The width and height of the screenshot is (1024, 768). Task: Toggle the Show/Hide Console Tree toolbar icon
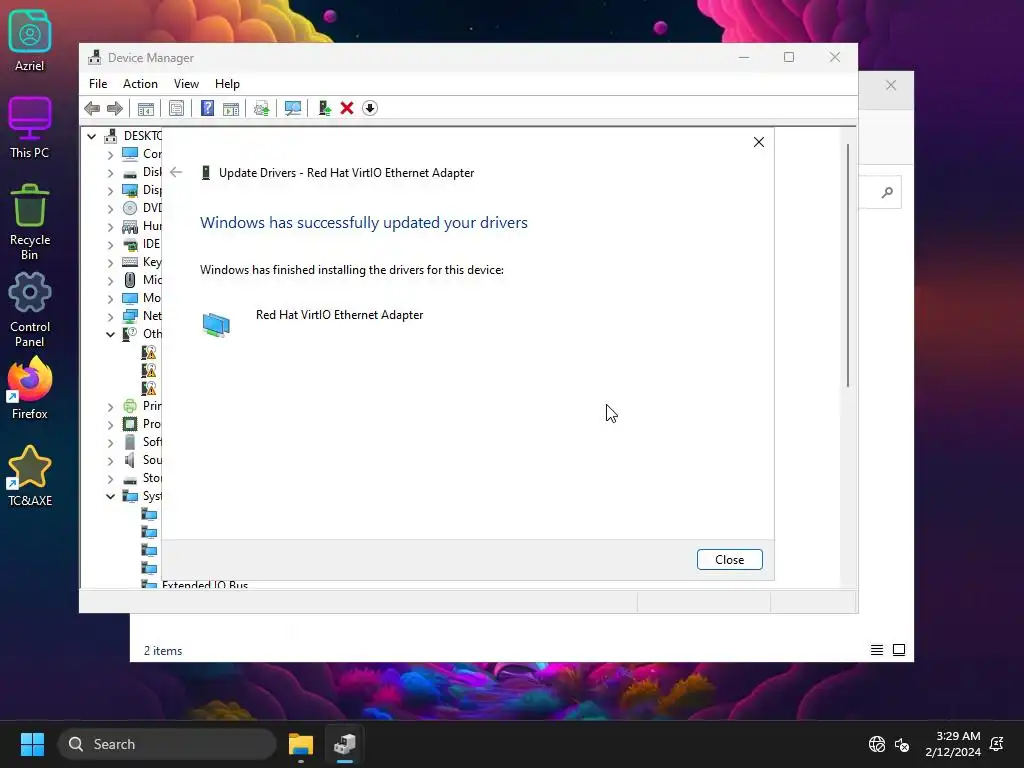point(146,108)
